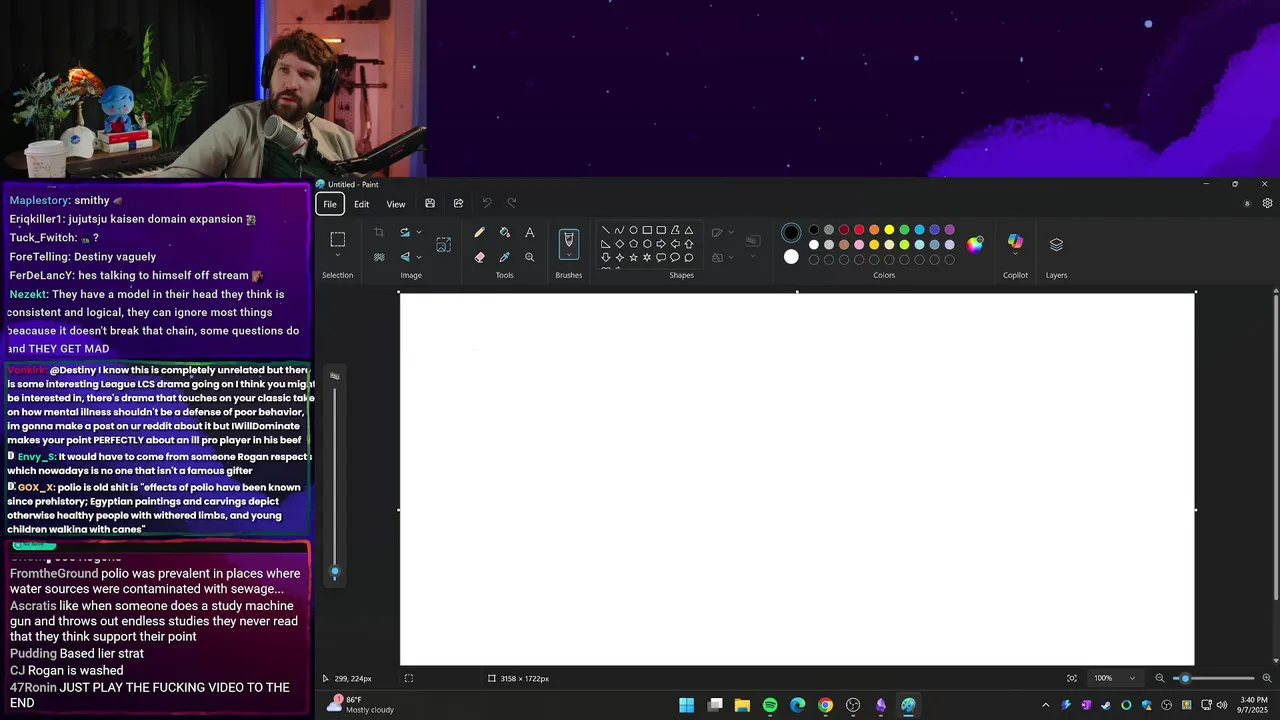The image size is (1280, 720).
Task: Open the Windows Start menu
Action: click(687, 705)
